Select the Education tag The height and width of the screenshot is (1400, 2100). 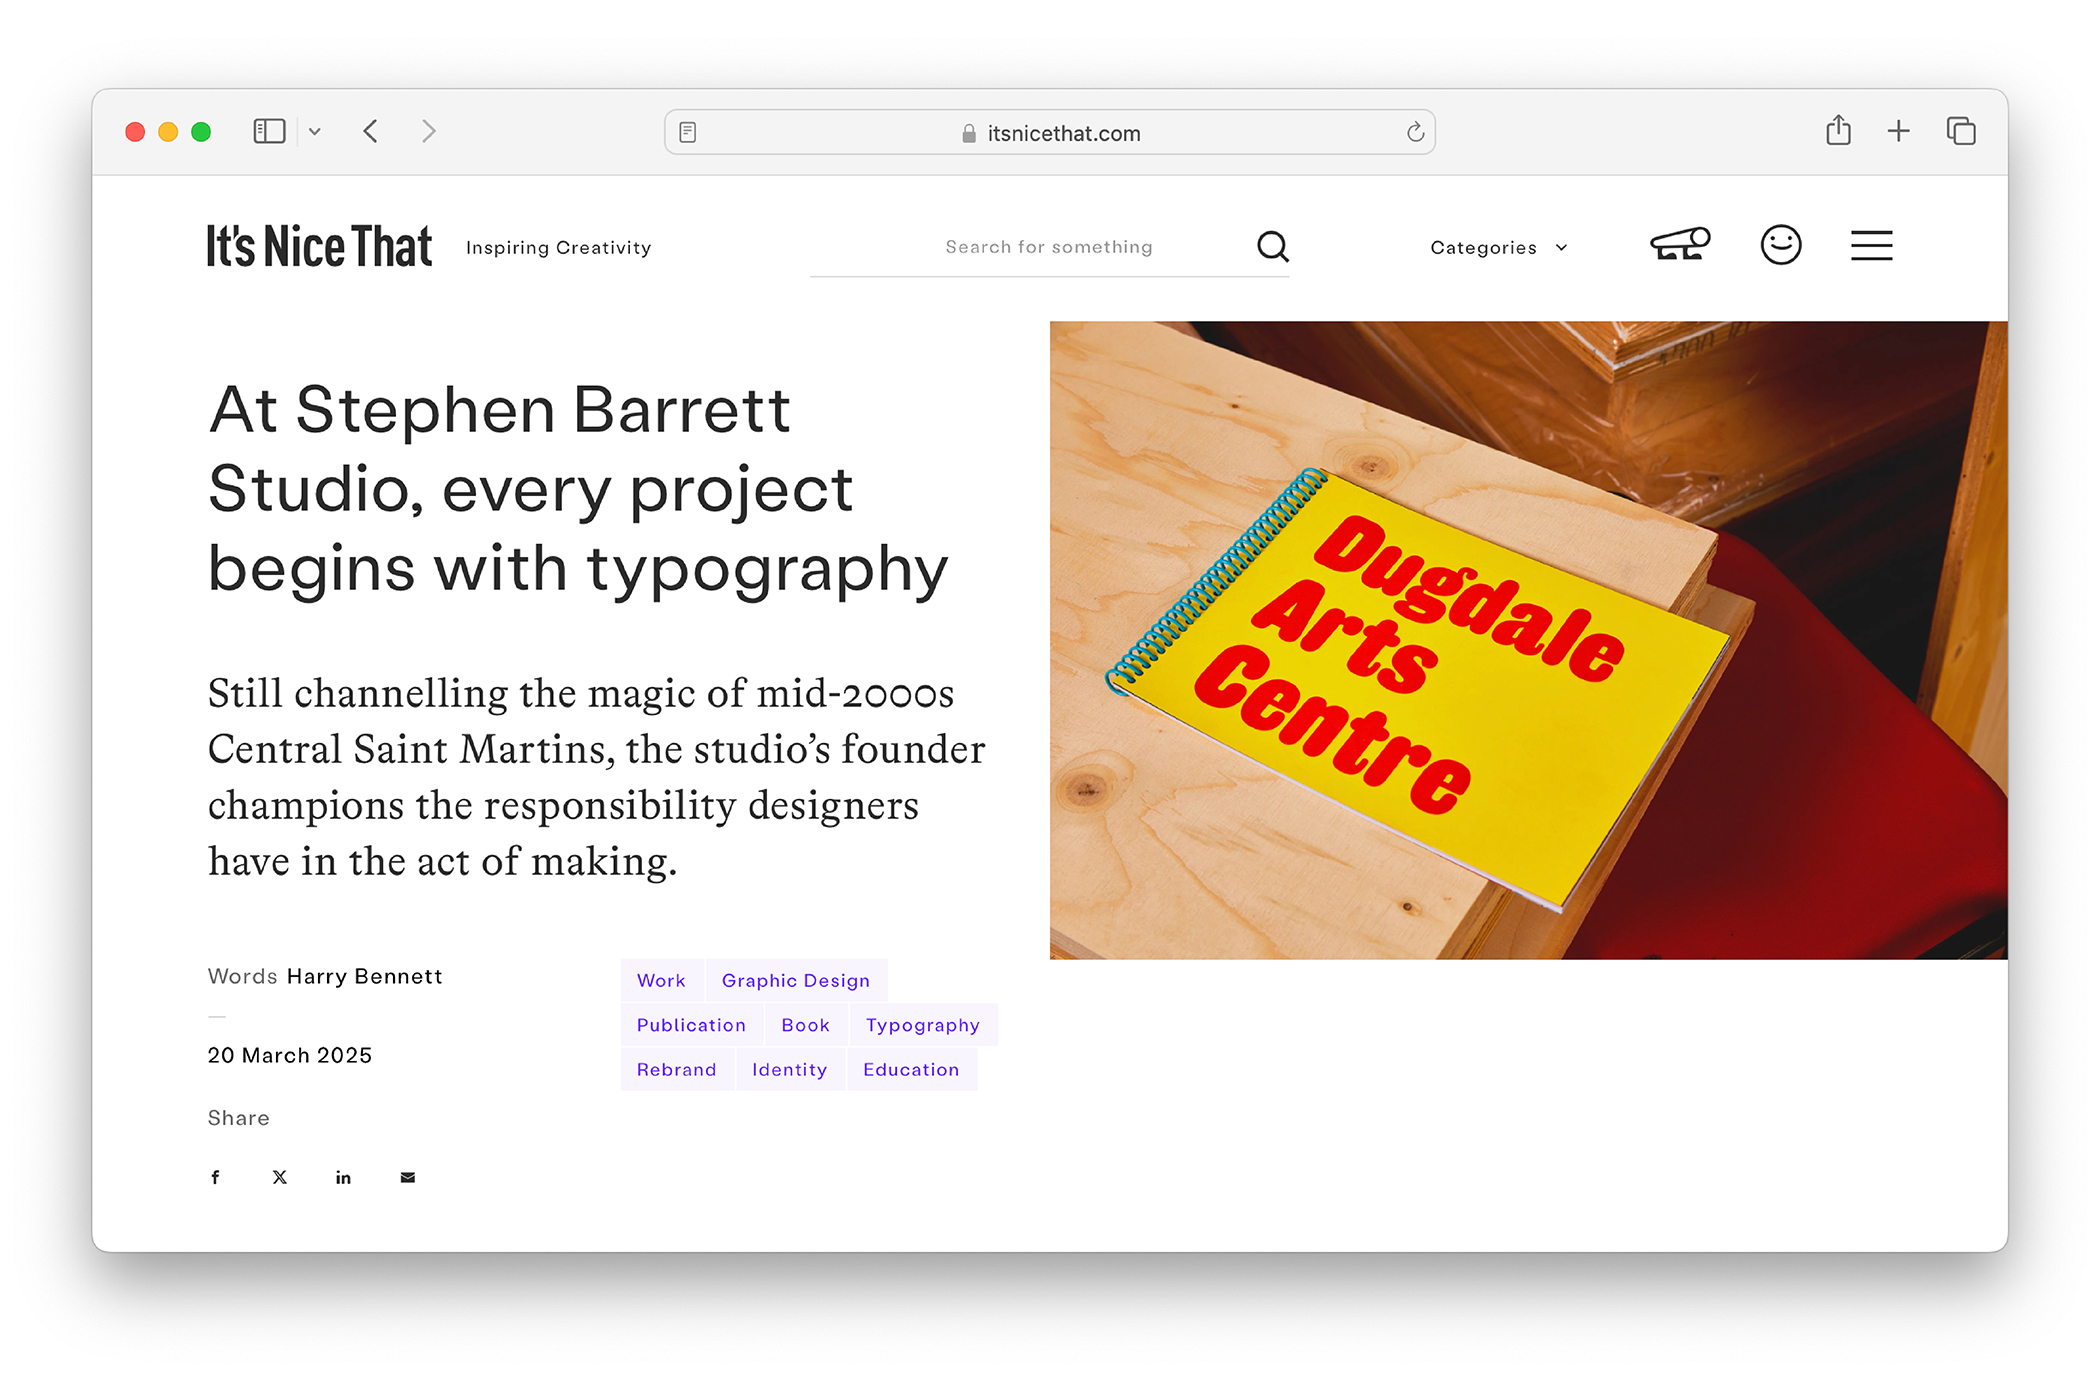(x=911, y=1069)
